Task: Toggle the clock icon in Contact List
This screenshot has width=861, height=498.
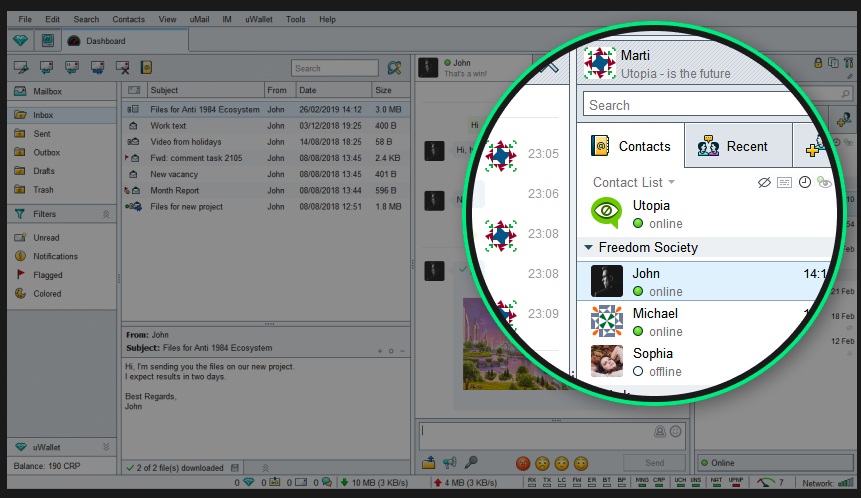Action: [x=804, y=182]
